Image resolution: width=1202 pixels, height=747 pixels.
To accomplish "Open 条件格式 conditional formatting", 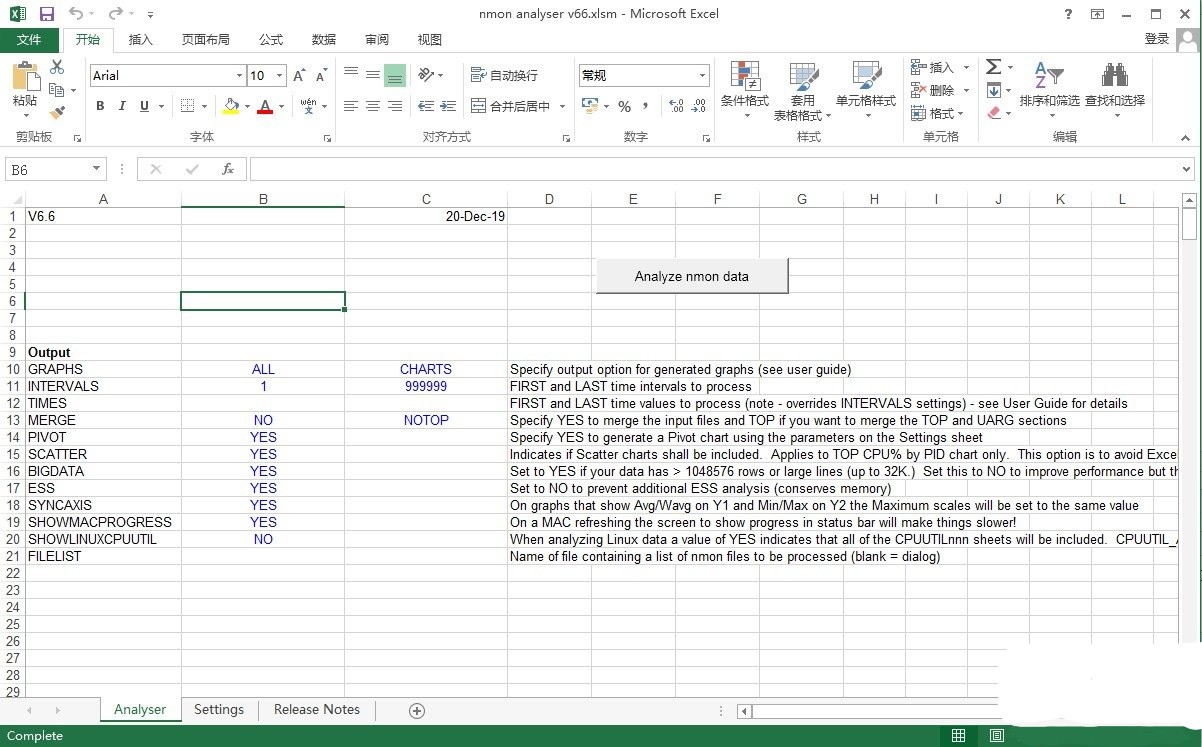I will (744, 88).
